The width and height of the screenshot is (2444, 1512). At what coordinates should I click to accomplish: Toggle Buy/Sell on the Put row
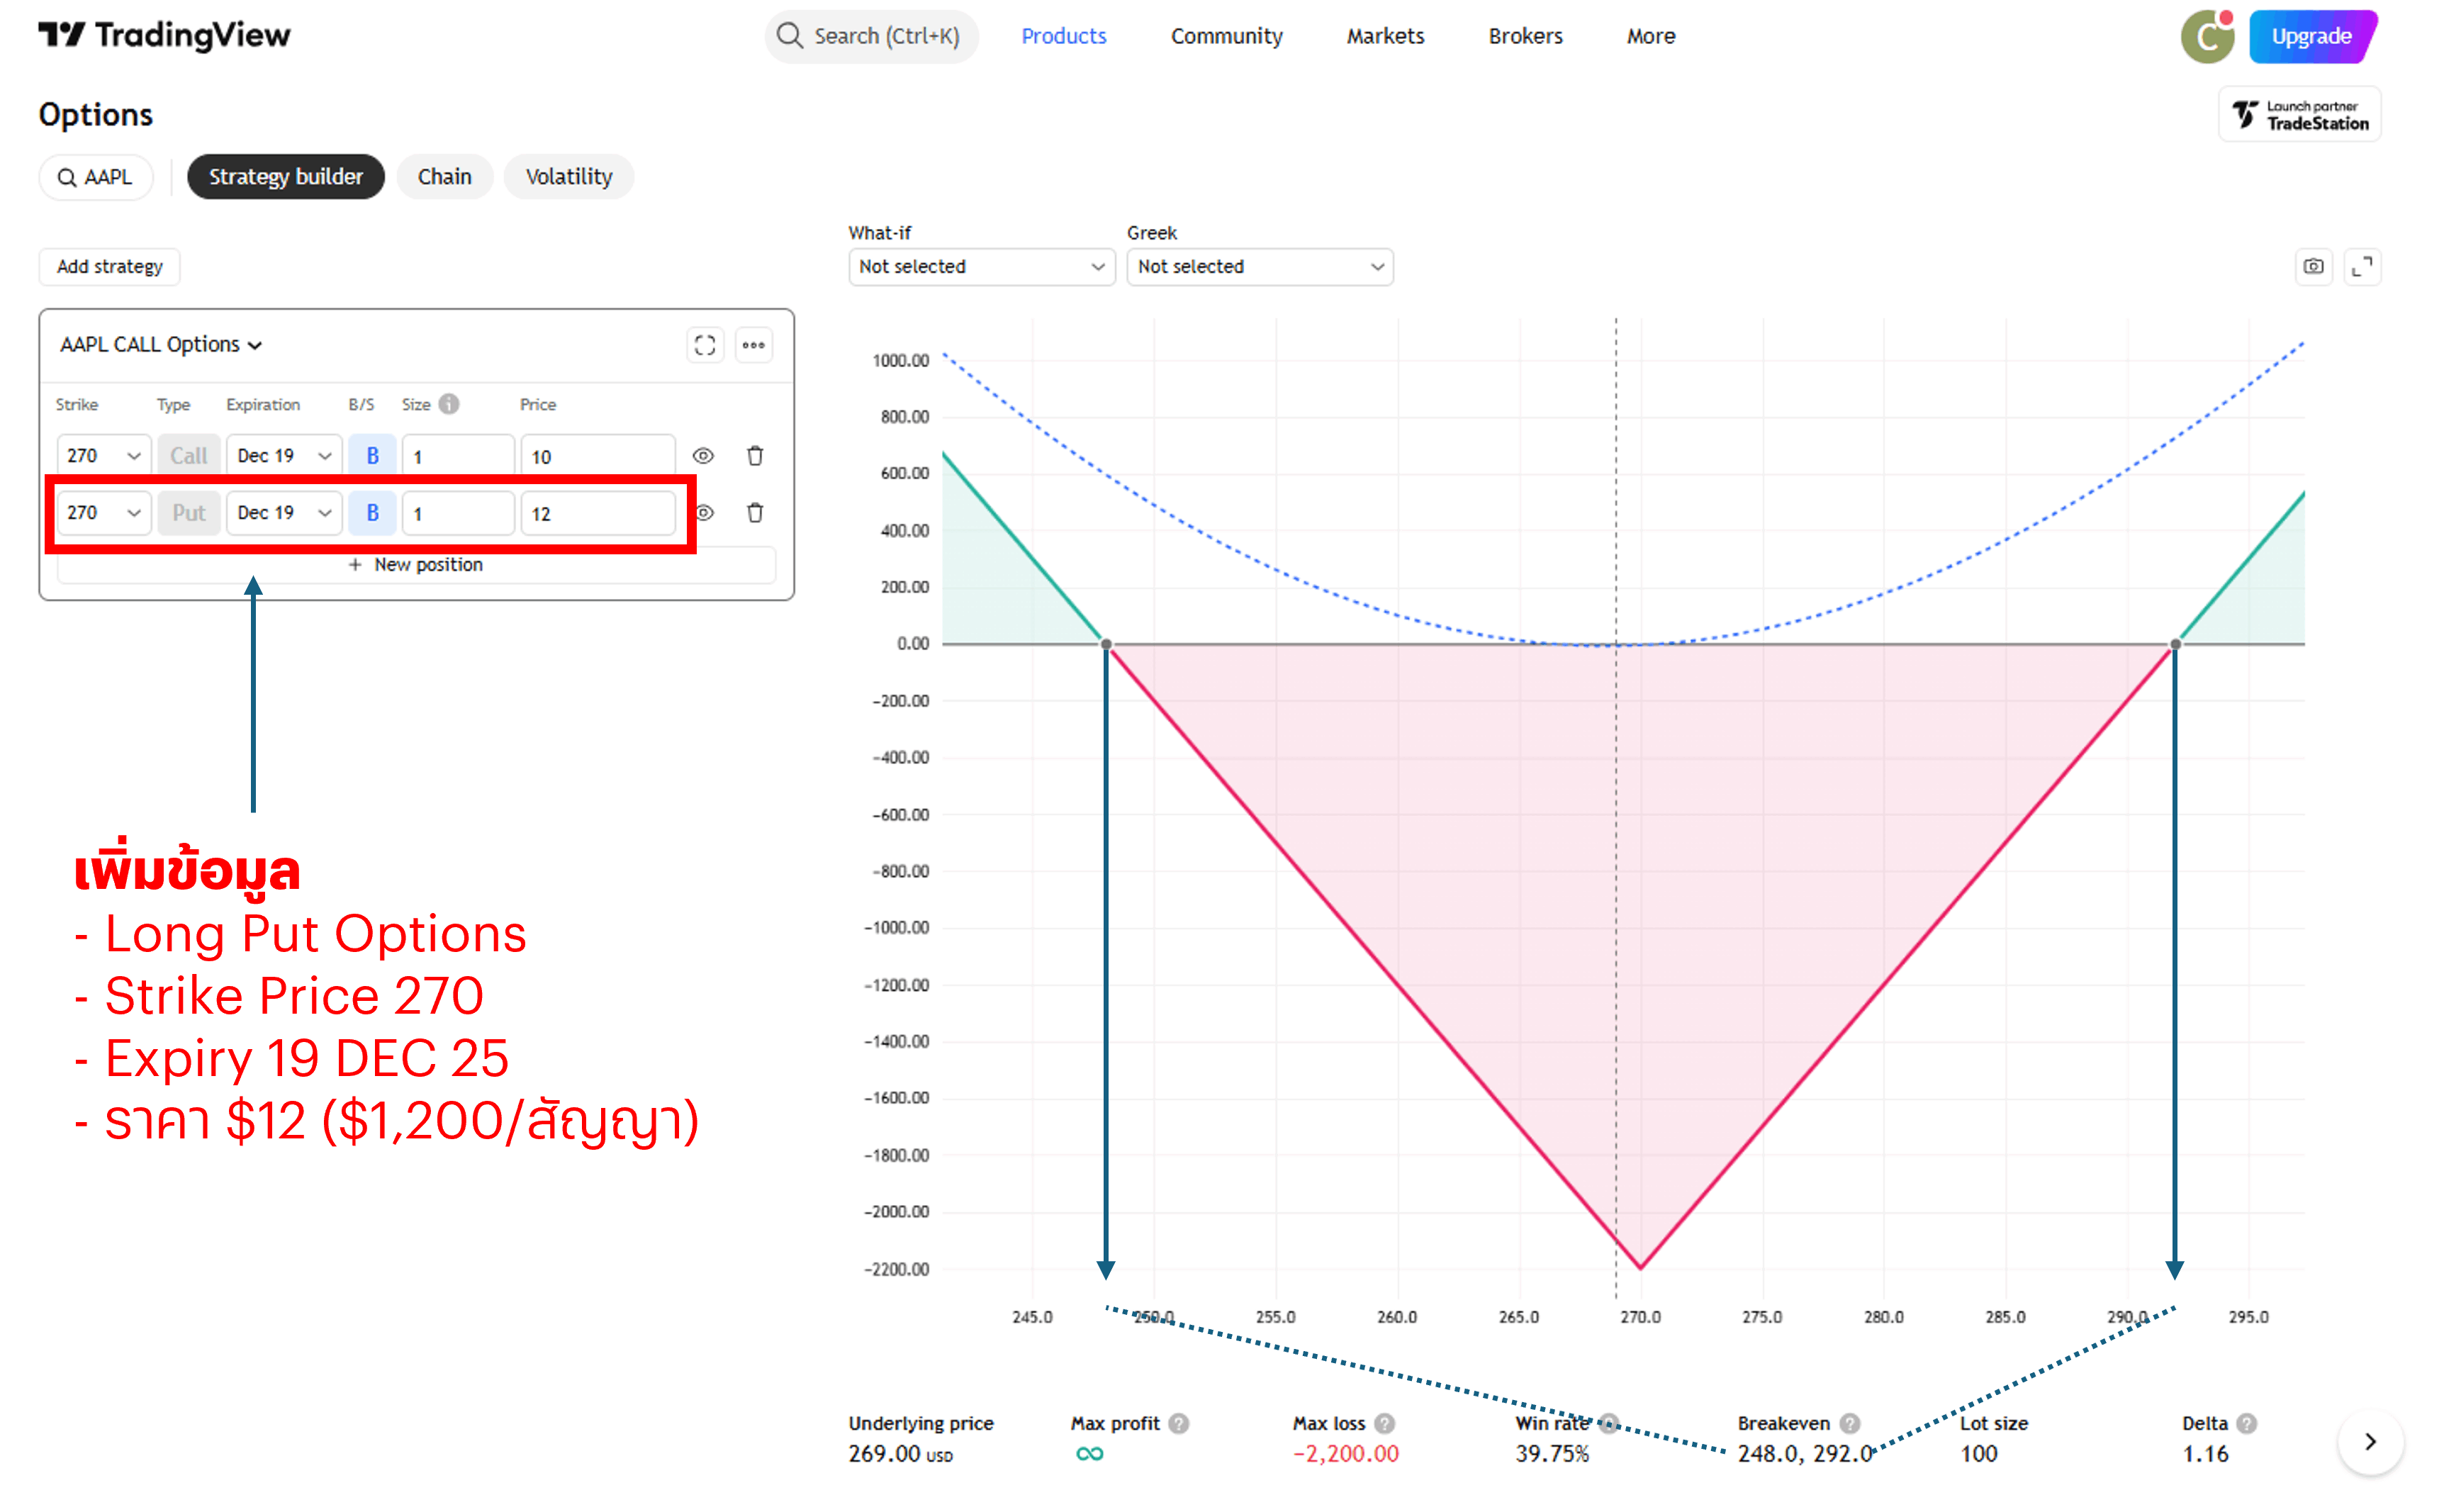click(x=372, y=513)
